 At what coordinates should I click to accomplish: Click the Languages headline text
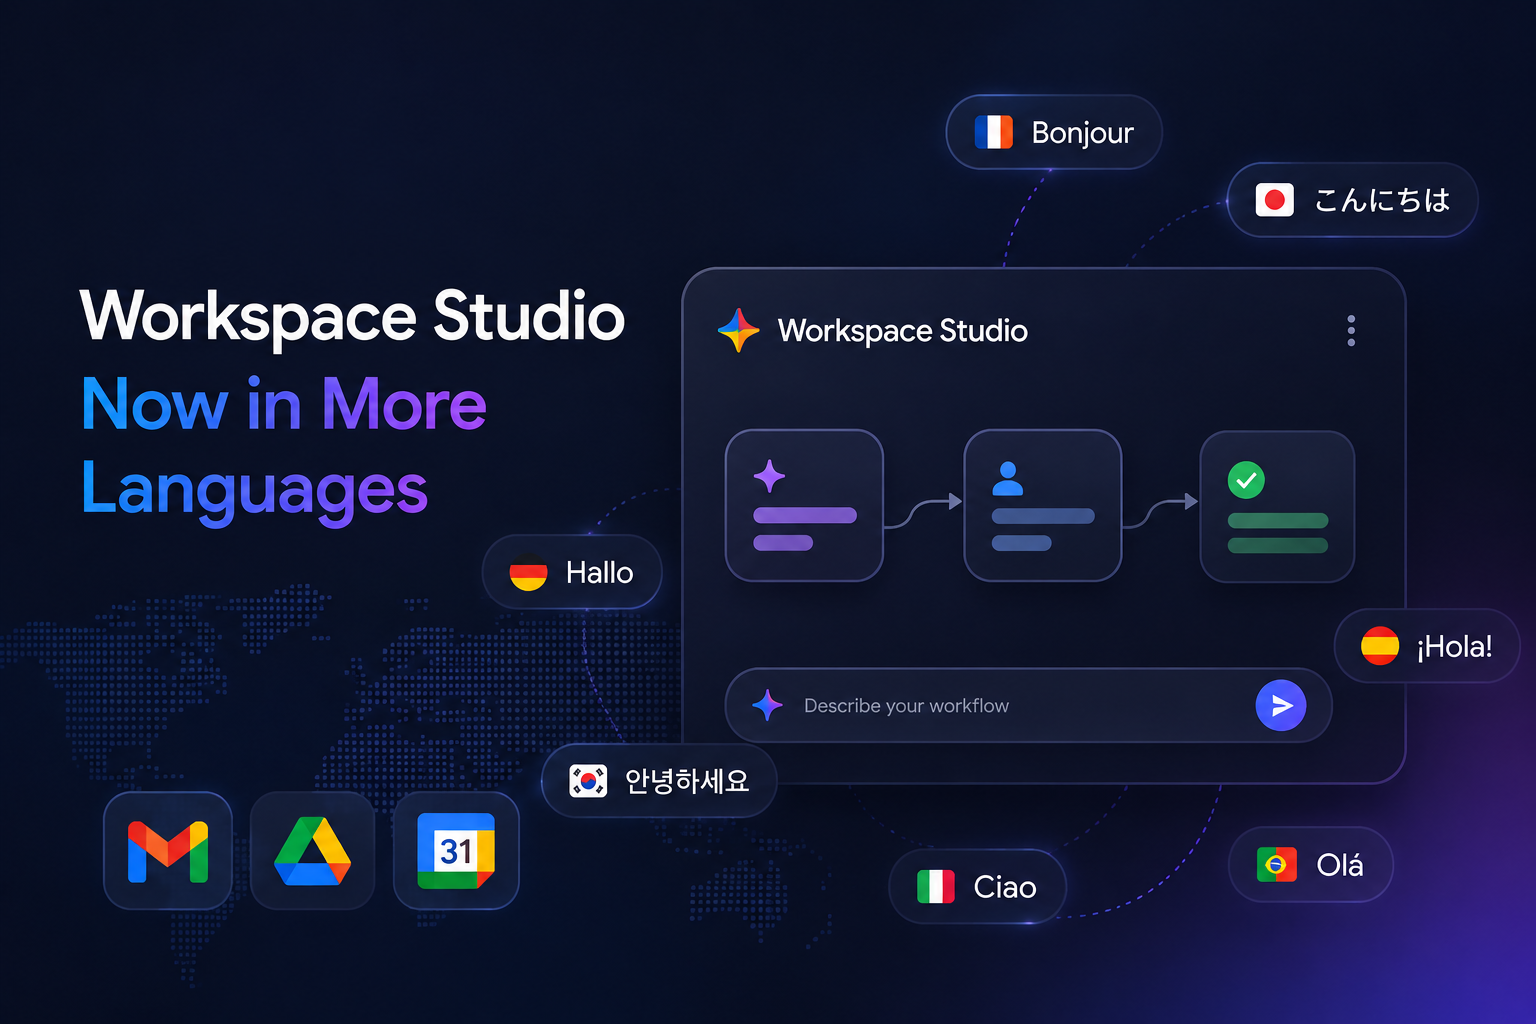254,490
